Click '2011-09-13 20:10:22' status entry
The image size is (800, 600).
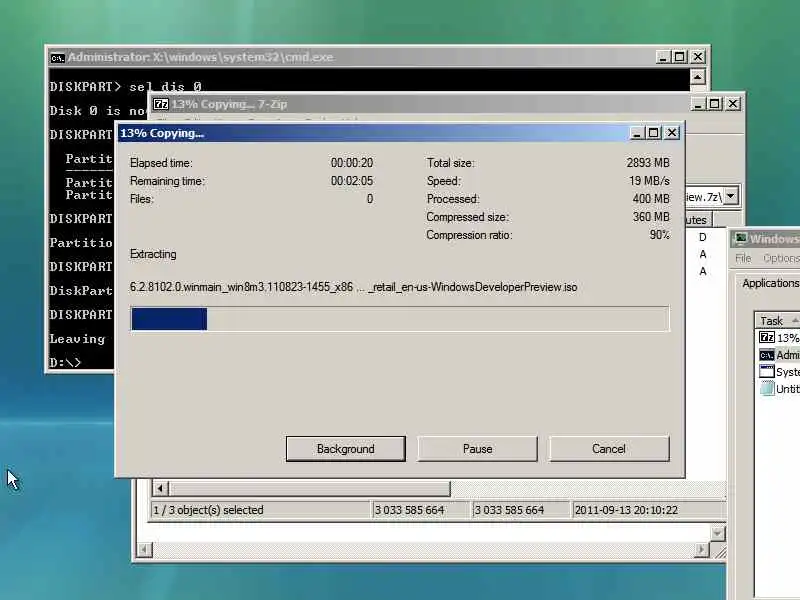[x=626, y=510]
